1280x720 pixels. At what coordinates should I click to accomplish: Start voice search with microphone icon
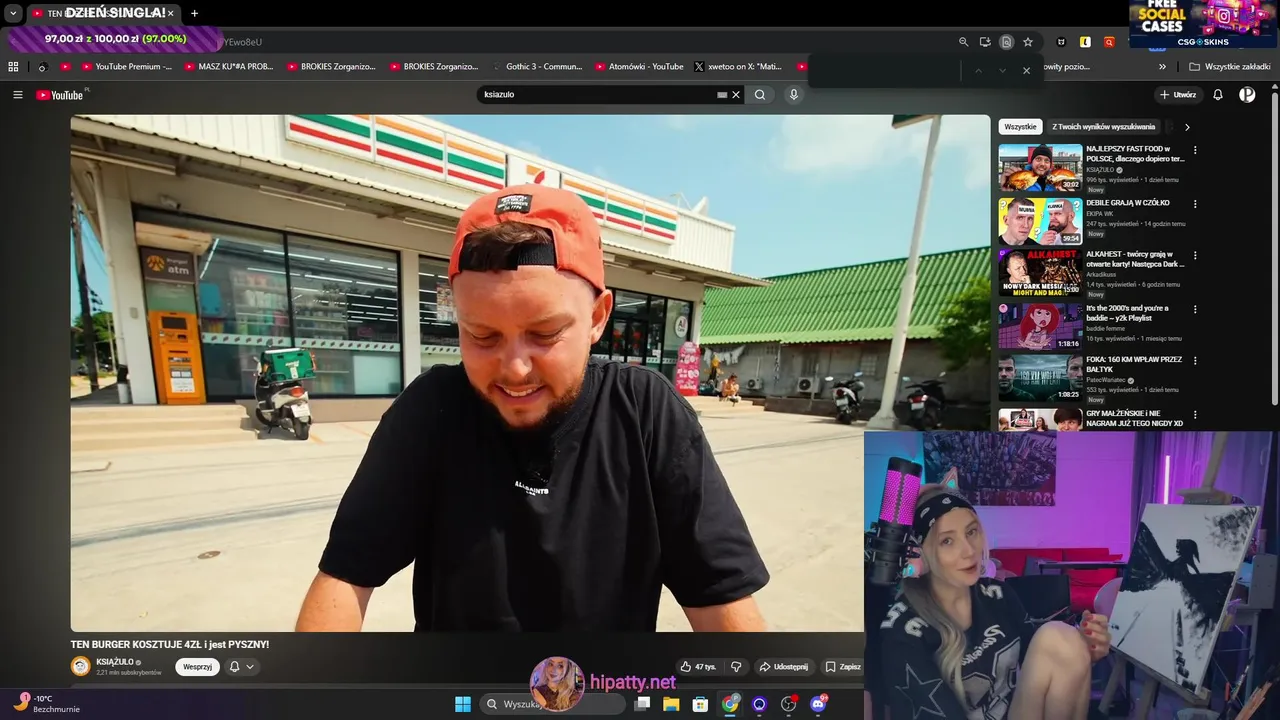[x=794, y=95]
